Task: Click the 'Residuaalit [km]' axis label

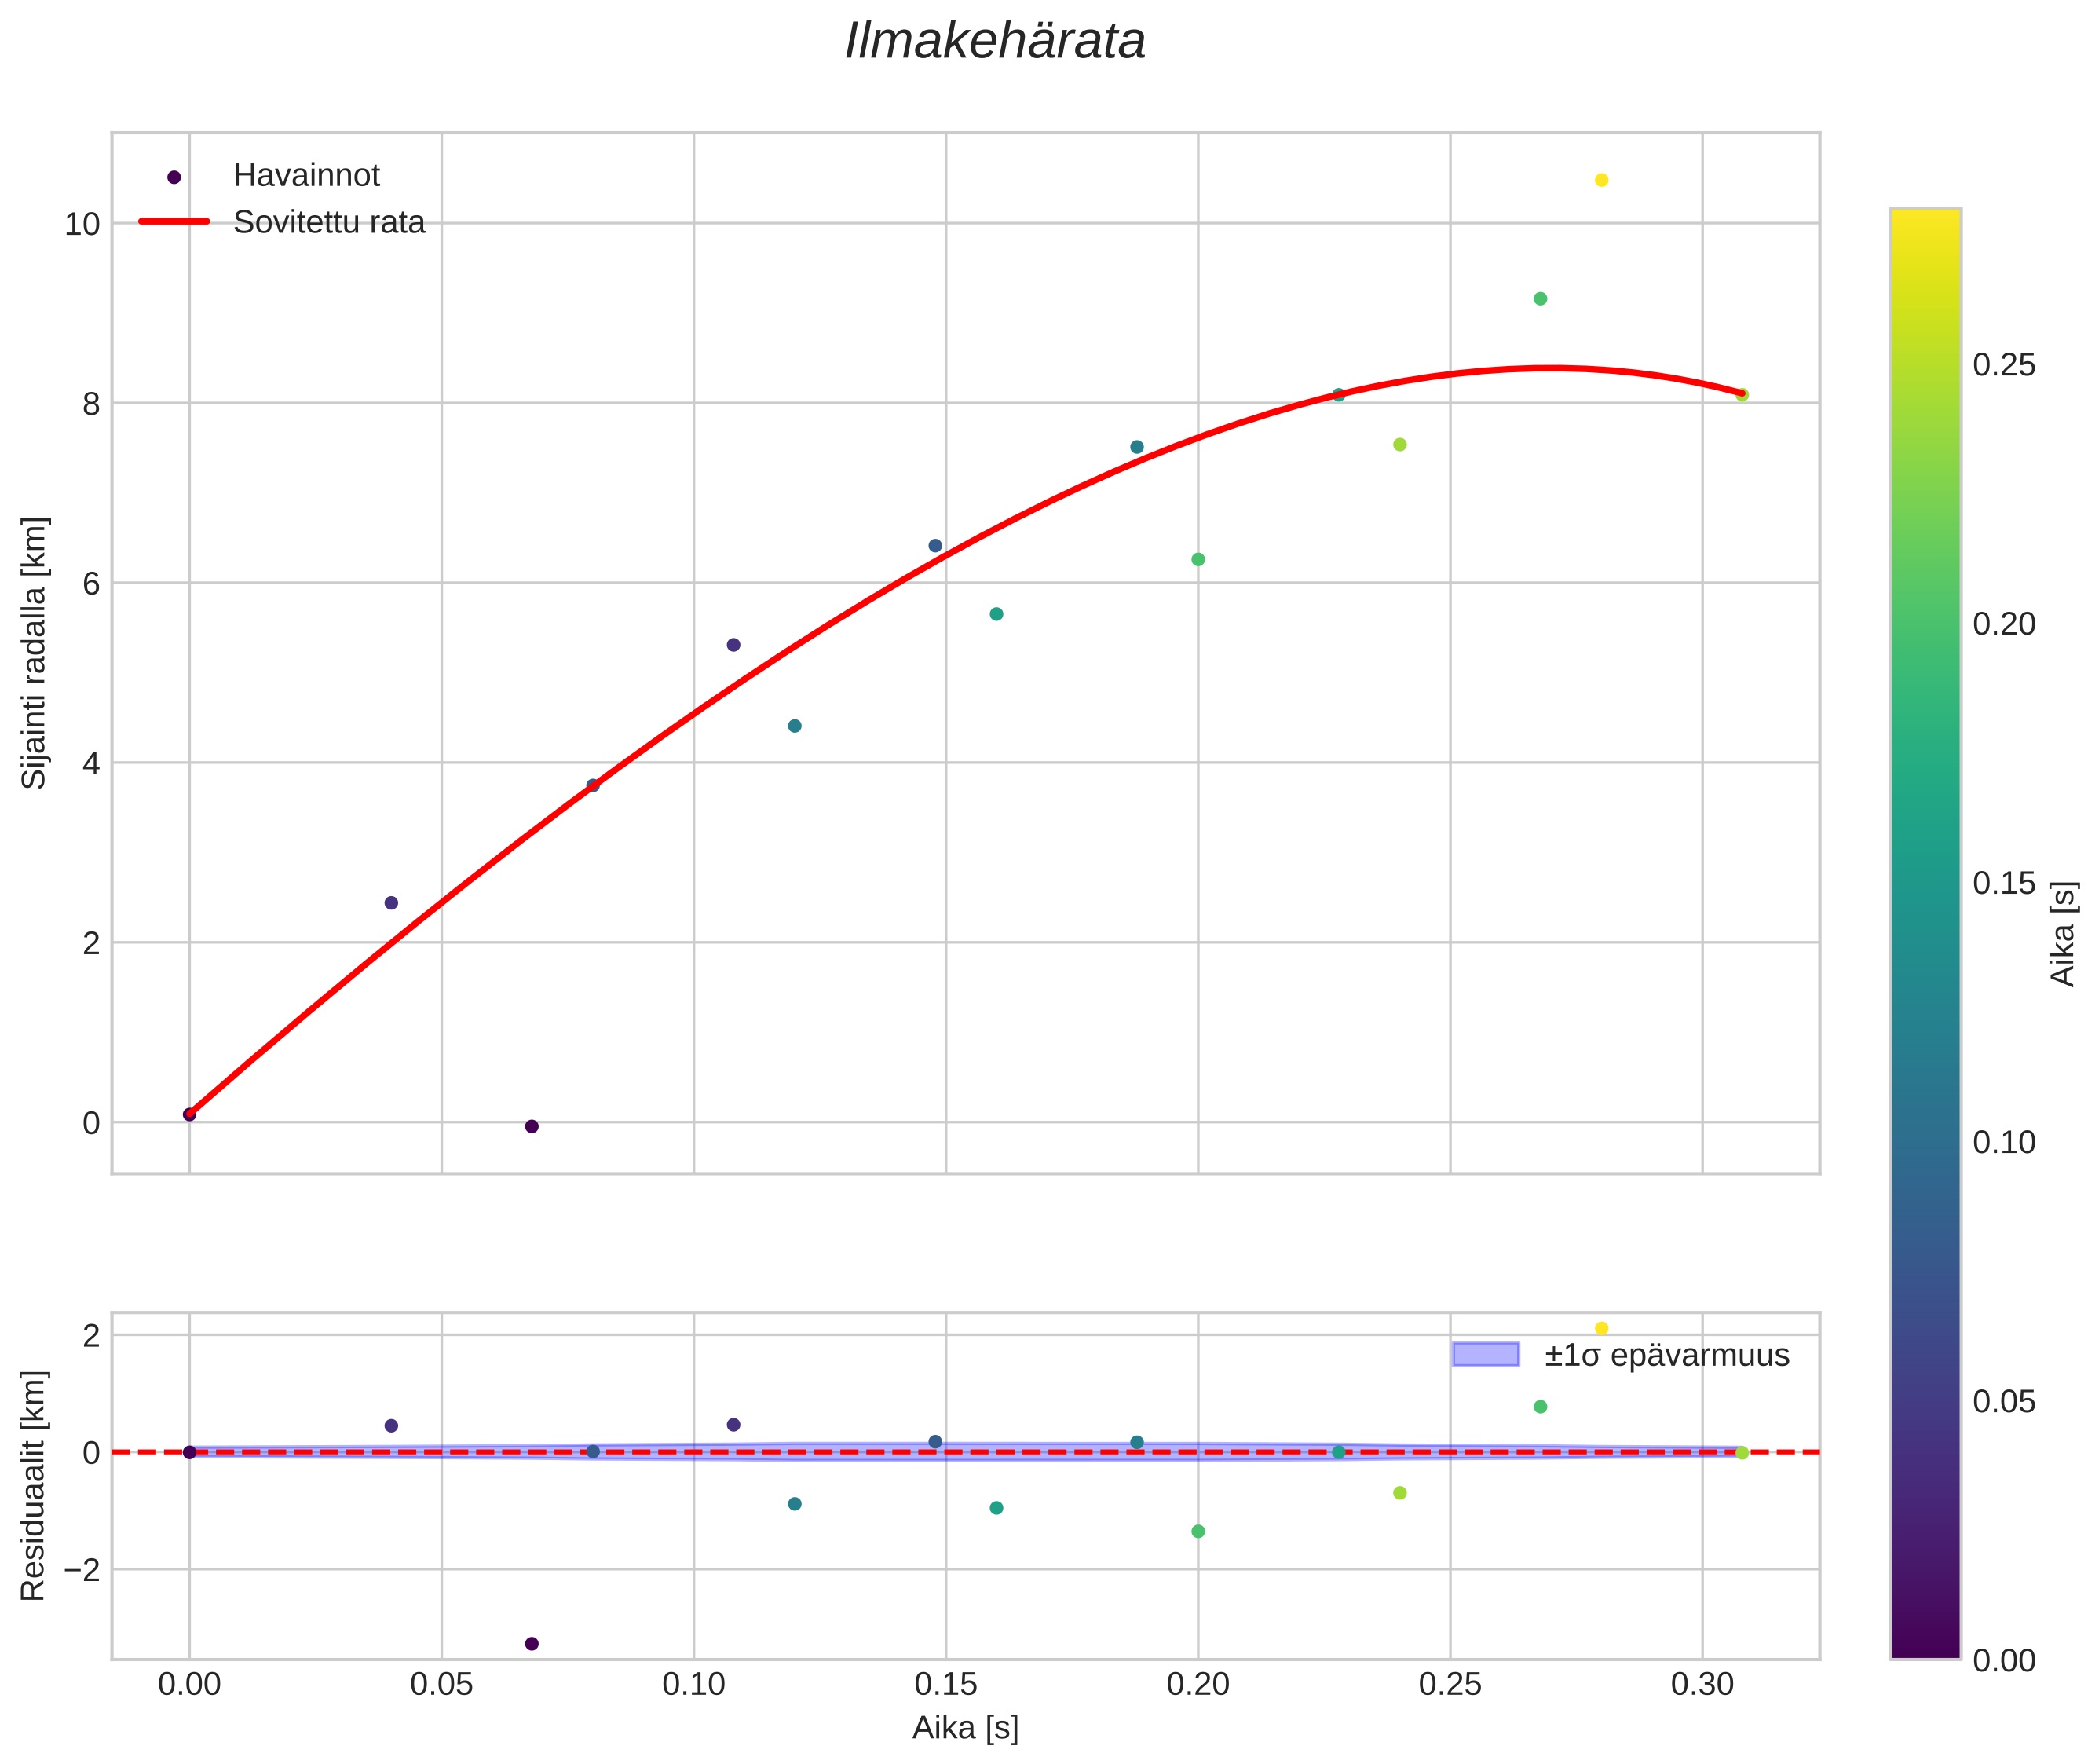Action: click(x=34, y=1485)
